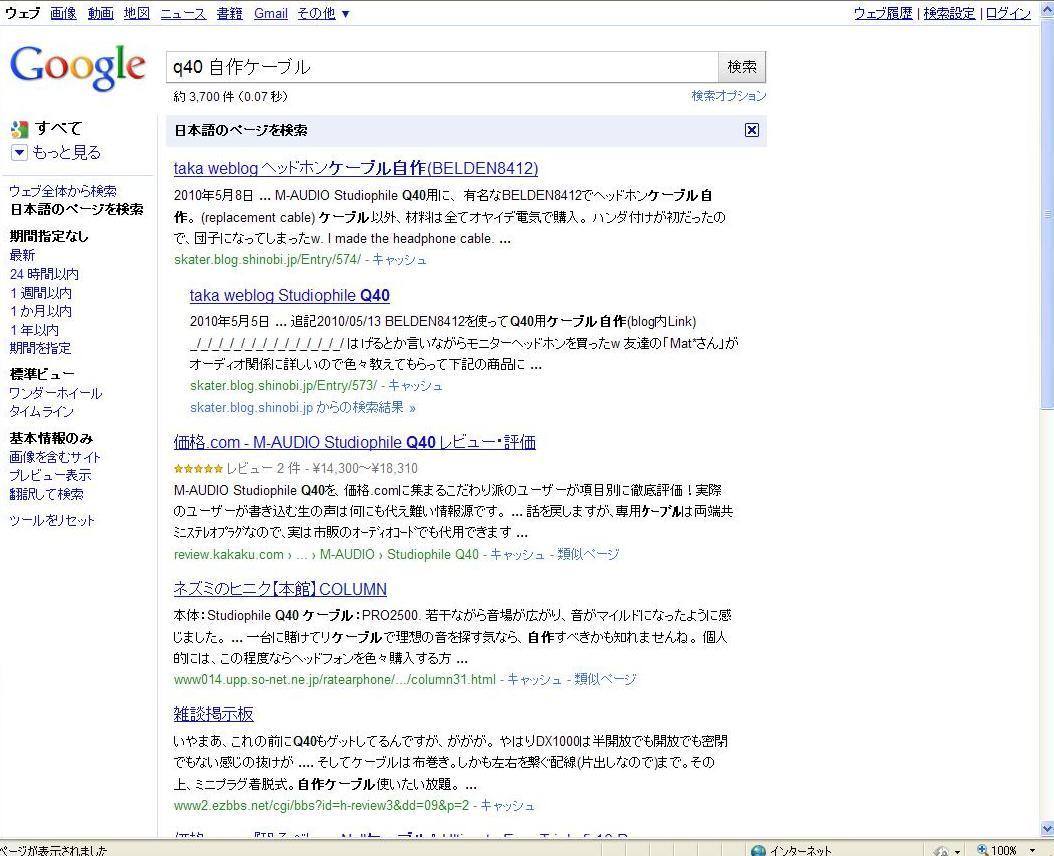This screenshot has width=1054, height=856.
Task: Switch to タイムライン view
Action: click(42, 411)
